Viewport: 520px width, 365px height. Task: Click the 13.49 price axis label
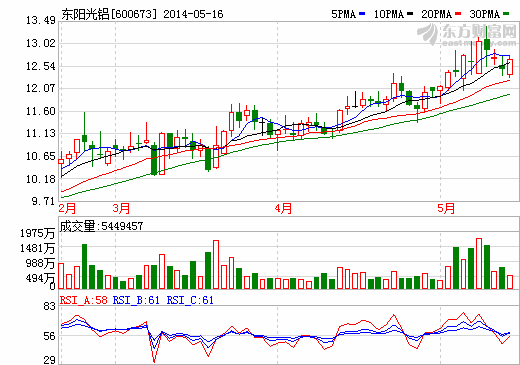41,21
